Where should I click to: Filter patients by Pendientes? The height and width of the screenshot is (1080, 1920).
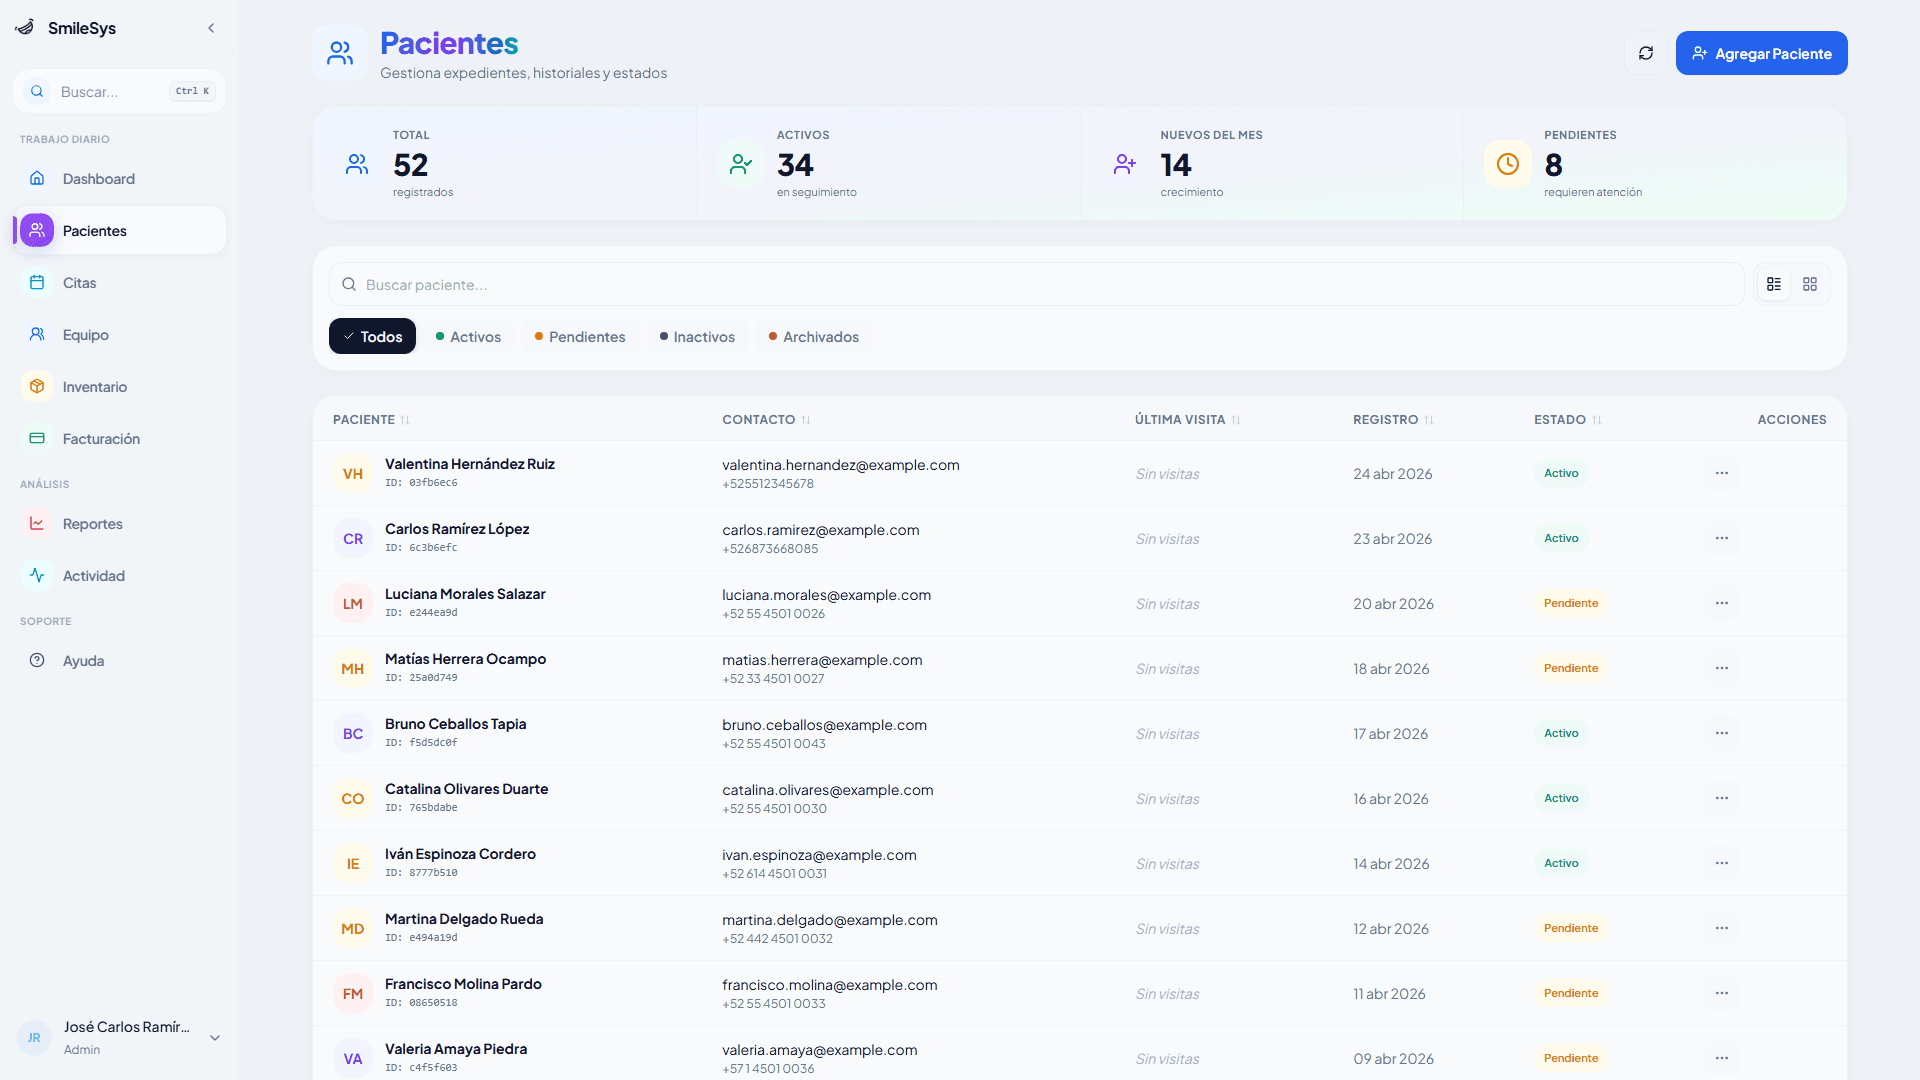tap(580, 337)
